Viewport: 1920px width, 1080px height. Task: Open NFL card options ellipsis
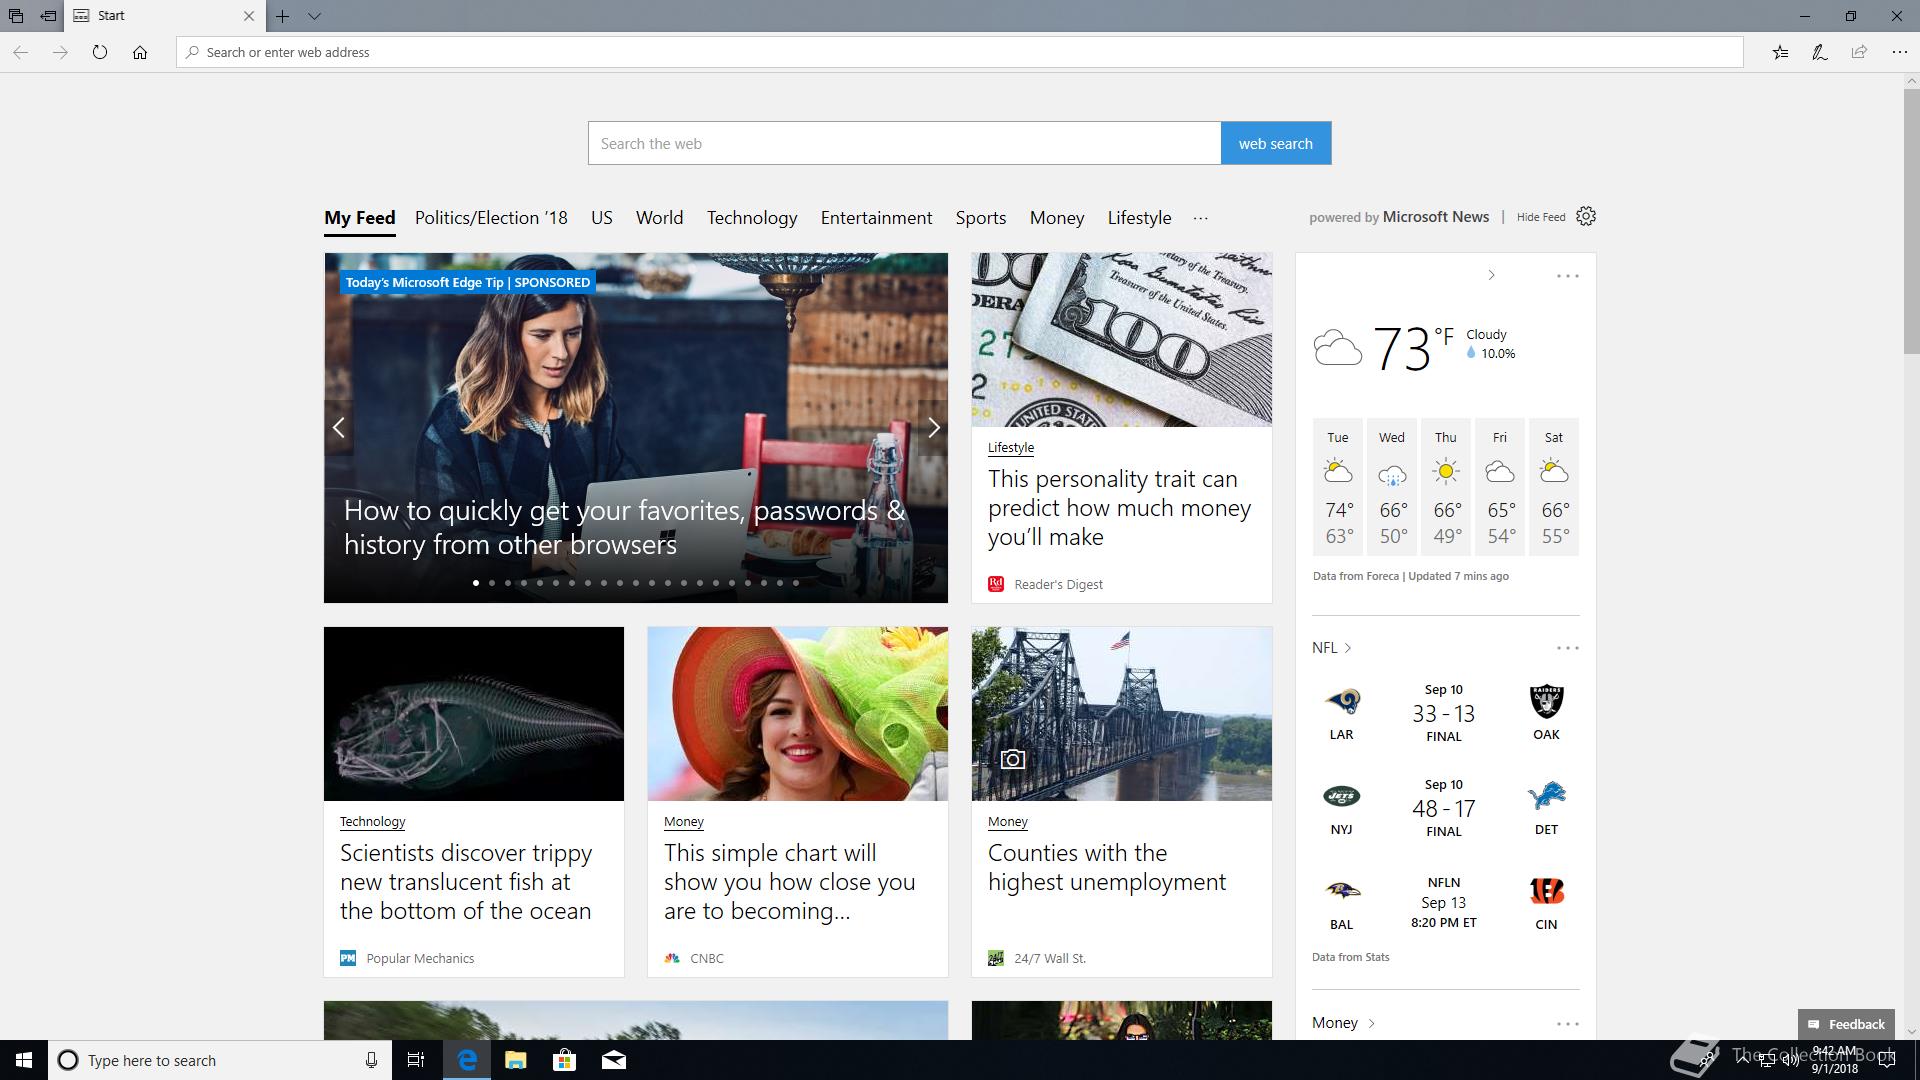[1567, 648]
